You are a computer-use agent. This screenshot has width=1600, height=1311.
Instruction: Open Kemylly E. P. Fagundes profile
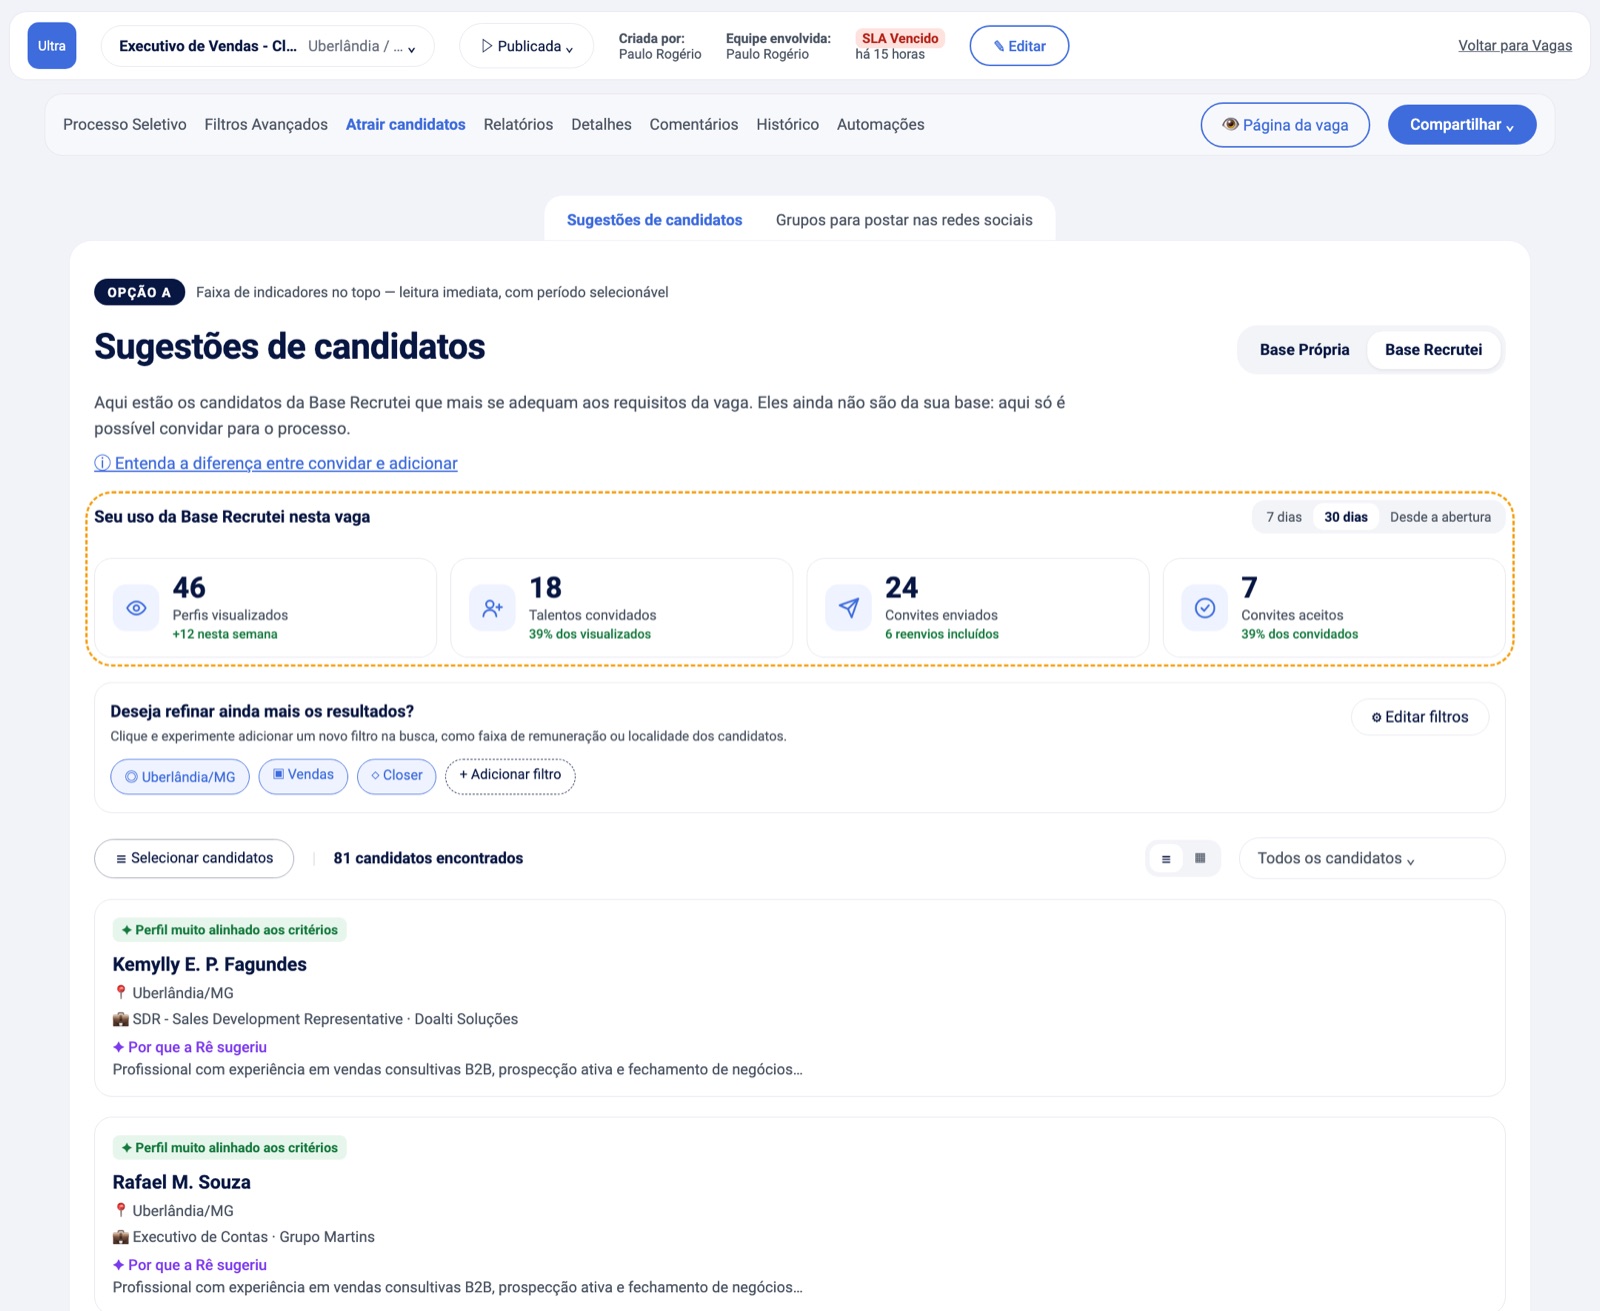pos(210,964)
